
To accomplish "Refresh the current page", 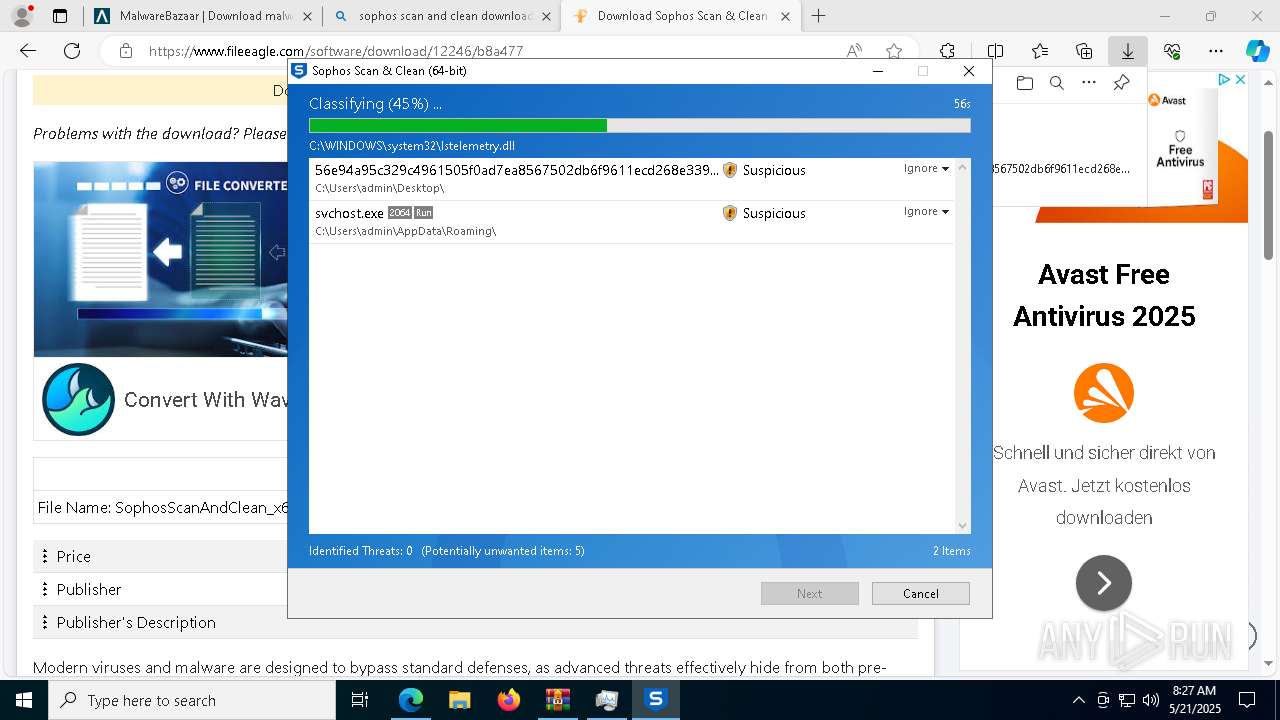I will [x=72, y=51].
